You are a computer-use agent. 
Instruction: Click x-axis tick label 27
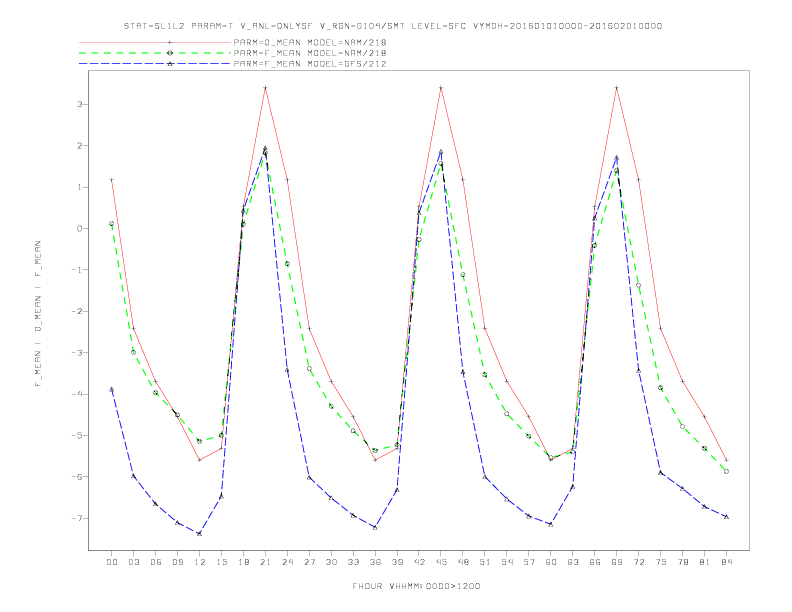click(309, 562)
